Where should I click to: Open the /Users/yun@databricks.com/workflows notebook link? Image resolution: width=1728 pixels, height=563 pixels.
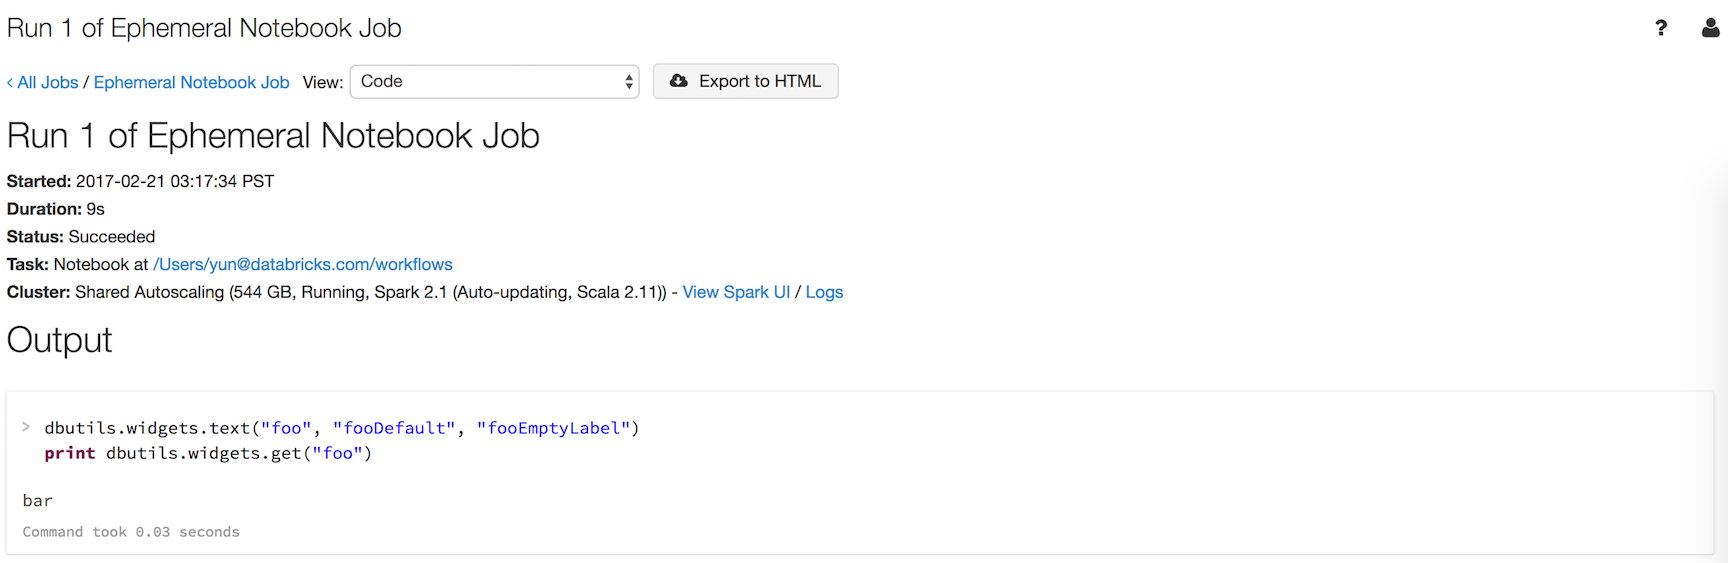point(302,264)
